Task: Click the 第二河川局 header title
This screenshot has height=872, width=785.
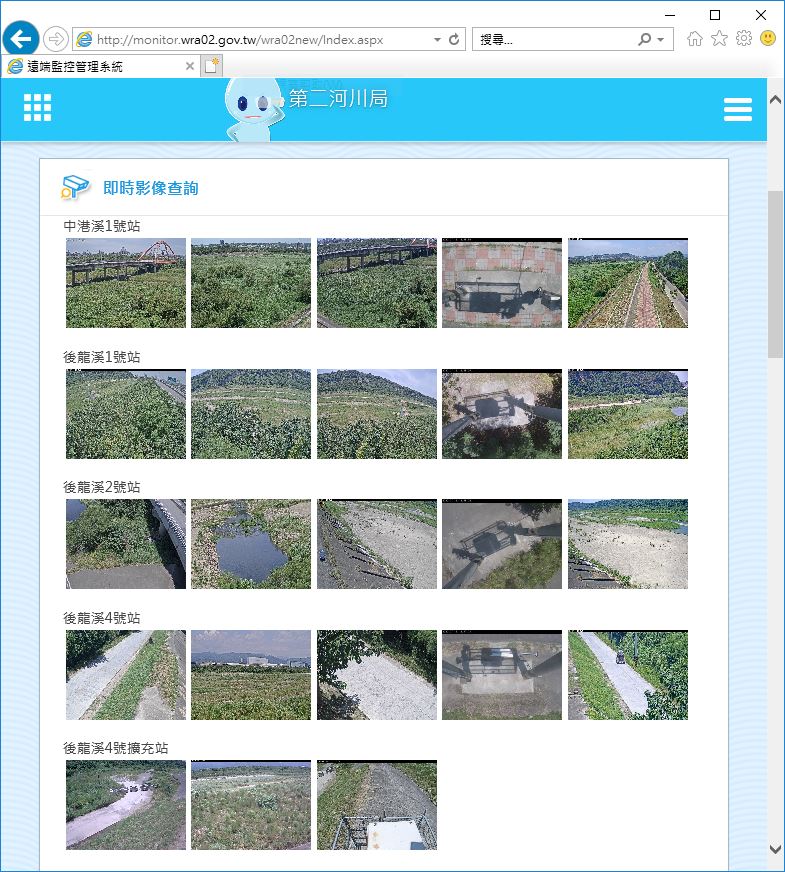Action: (338, 99)
